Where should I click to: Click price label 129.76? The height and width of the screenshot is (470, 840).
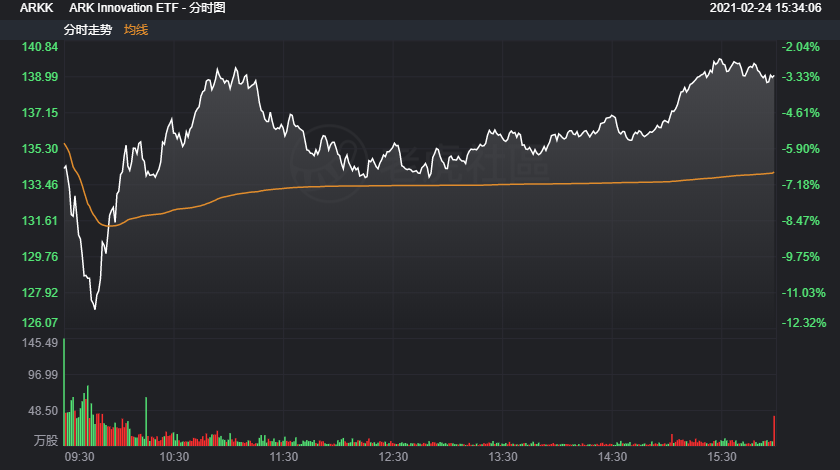point(40,256)
